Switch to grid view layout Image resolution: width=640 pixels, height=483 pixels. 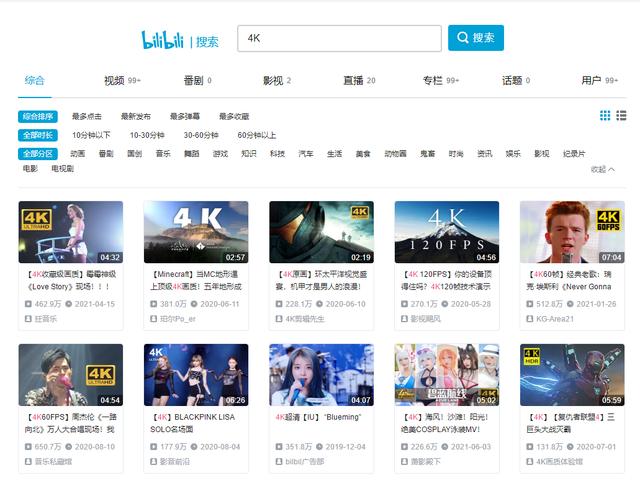point(606,116)
